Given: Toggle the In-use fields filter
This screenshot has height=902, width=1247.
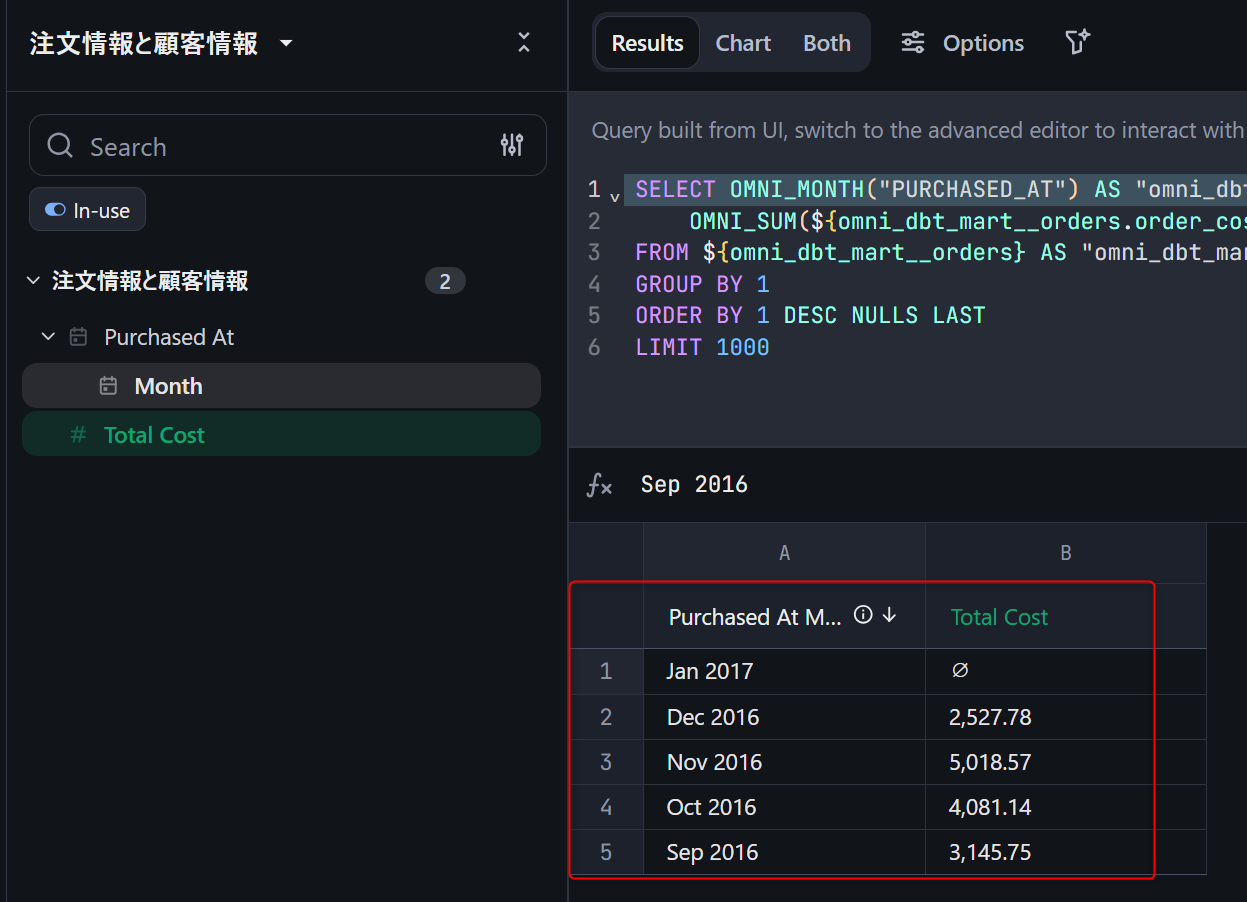Looking at the screenshot, I should 87,210.
